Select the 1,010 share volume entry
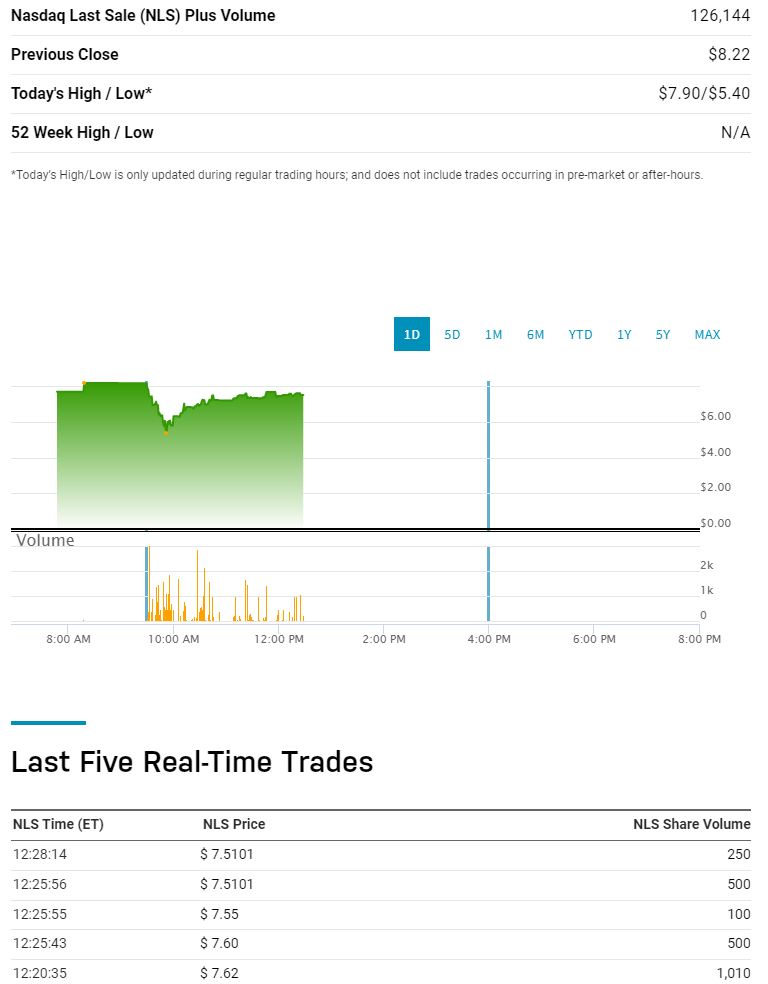Image resolution: width=768 pixels, height=984 pixels. click(x=733, y=972)
